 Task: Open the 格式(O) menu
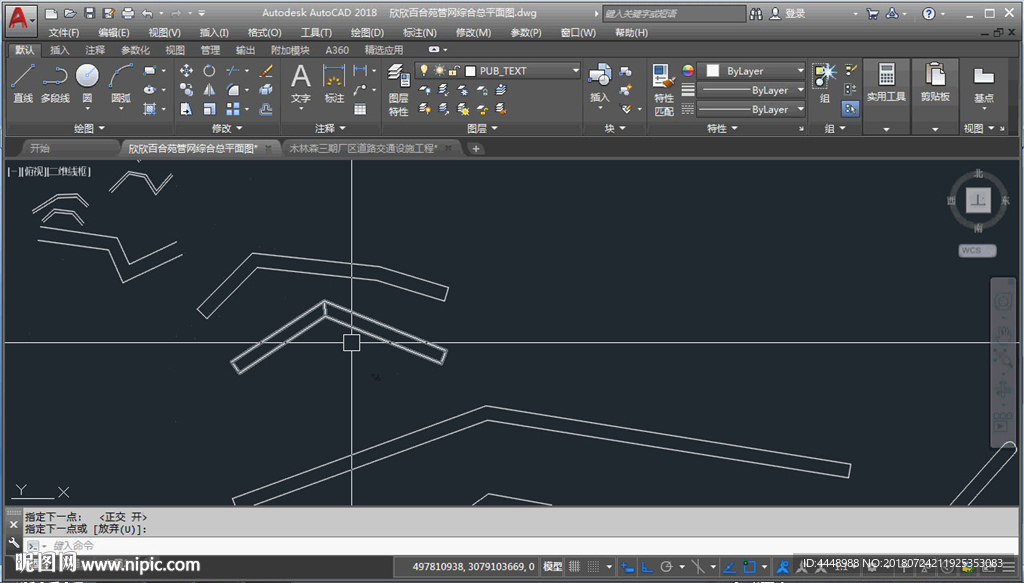click(x=264, y=33)
